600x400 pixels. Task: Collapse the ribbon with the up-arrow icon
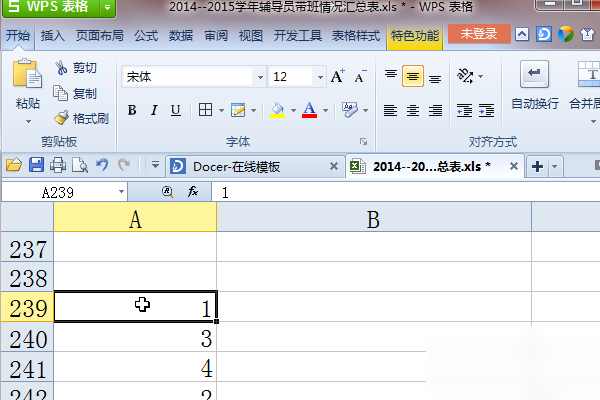[x=522, y=34]
